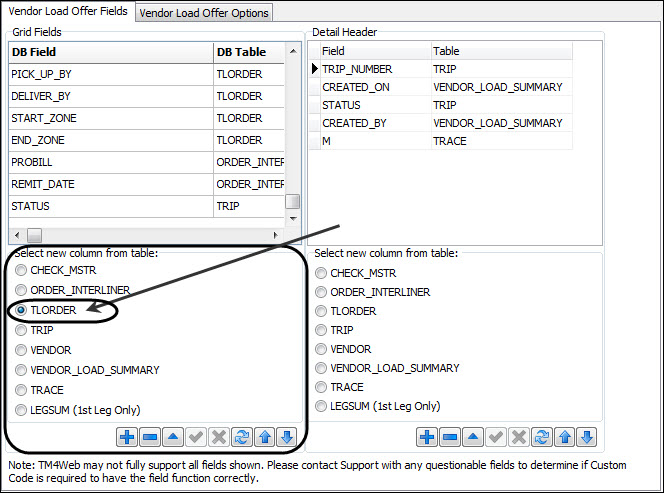Select VENDOR radio under Grid Fields
Image resolution: width=664 pixels, height=493 pixels.
pyautogui.click(x=21, y=350)
